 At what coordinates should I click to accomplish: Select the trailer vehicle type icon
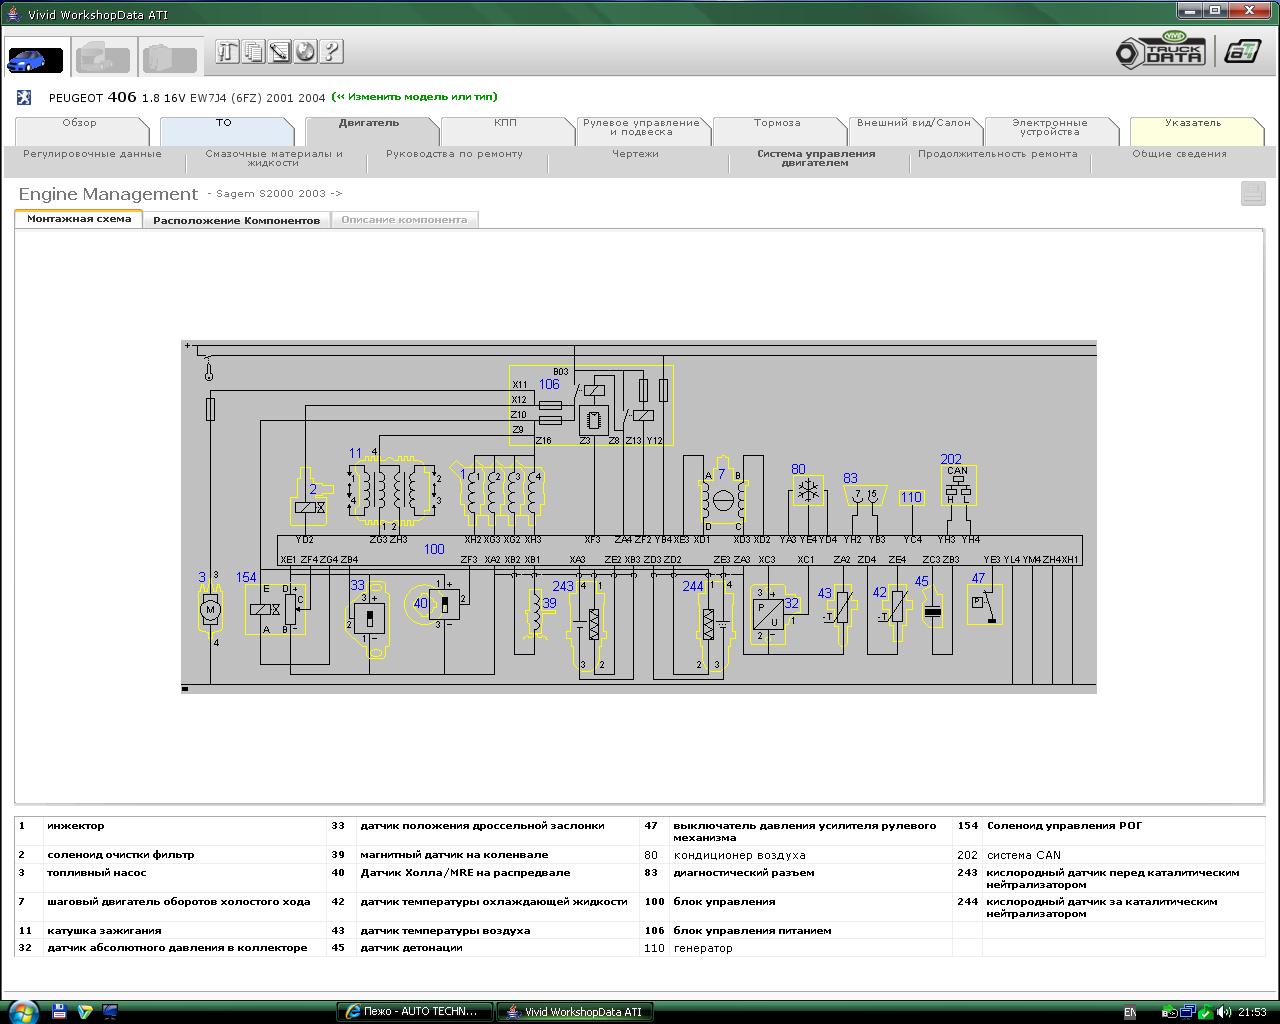169,58
